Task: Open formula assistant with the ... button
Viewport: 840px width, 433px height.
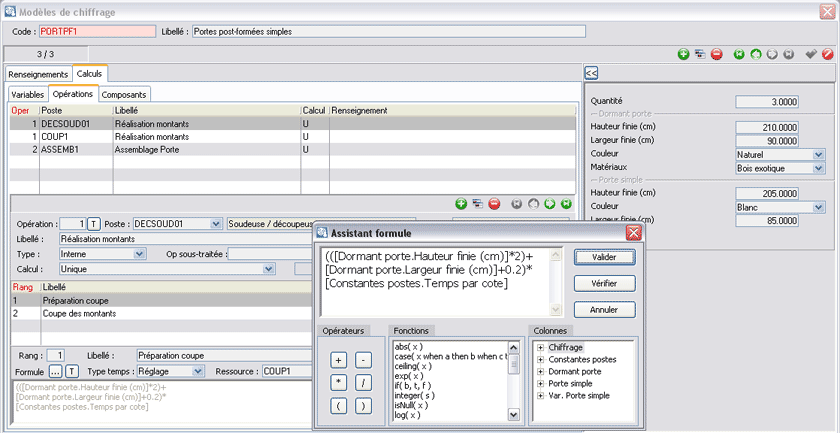Action: (x=55, y=371)
